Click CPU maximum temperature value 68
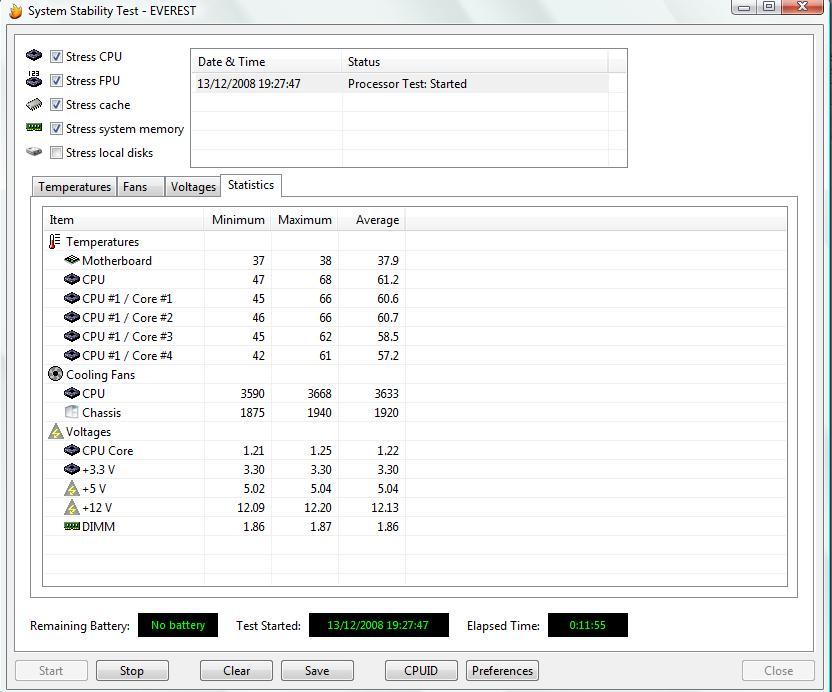This screenshot has width=832, height=692. [325, 280]
